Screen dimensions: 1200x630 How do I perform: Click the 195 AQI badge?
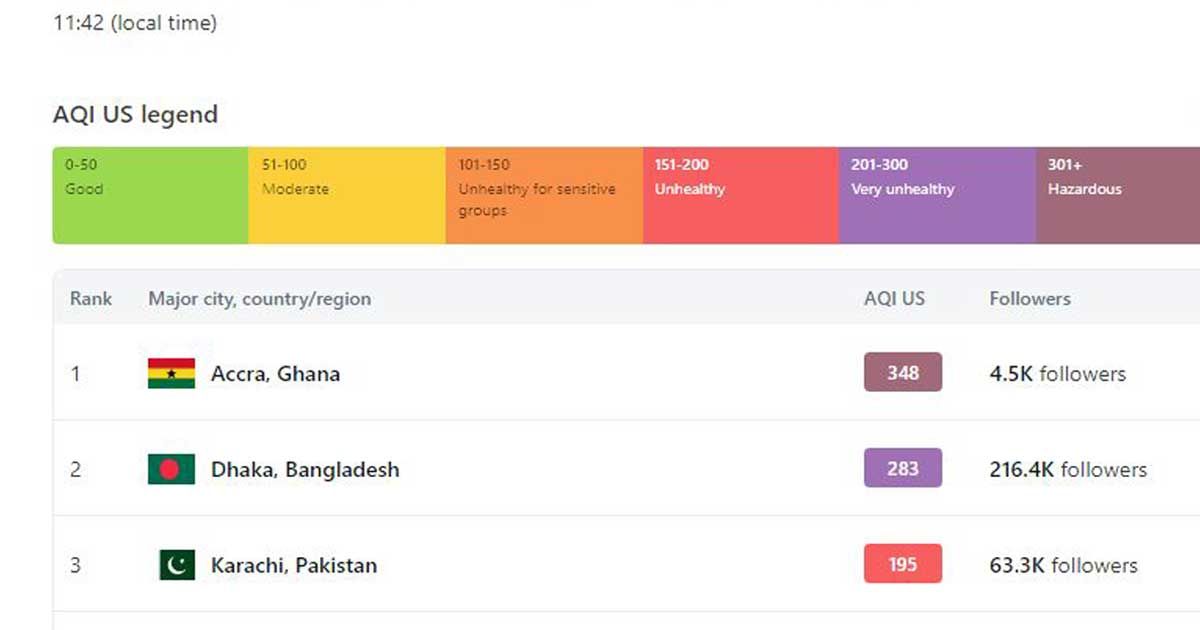(902, 564)
